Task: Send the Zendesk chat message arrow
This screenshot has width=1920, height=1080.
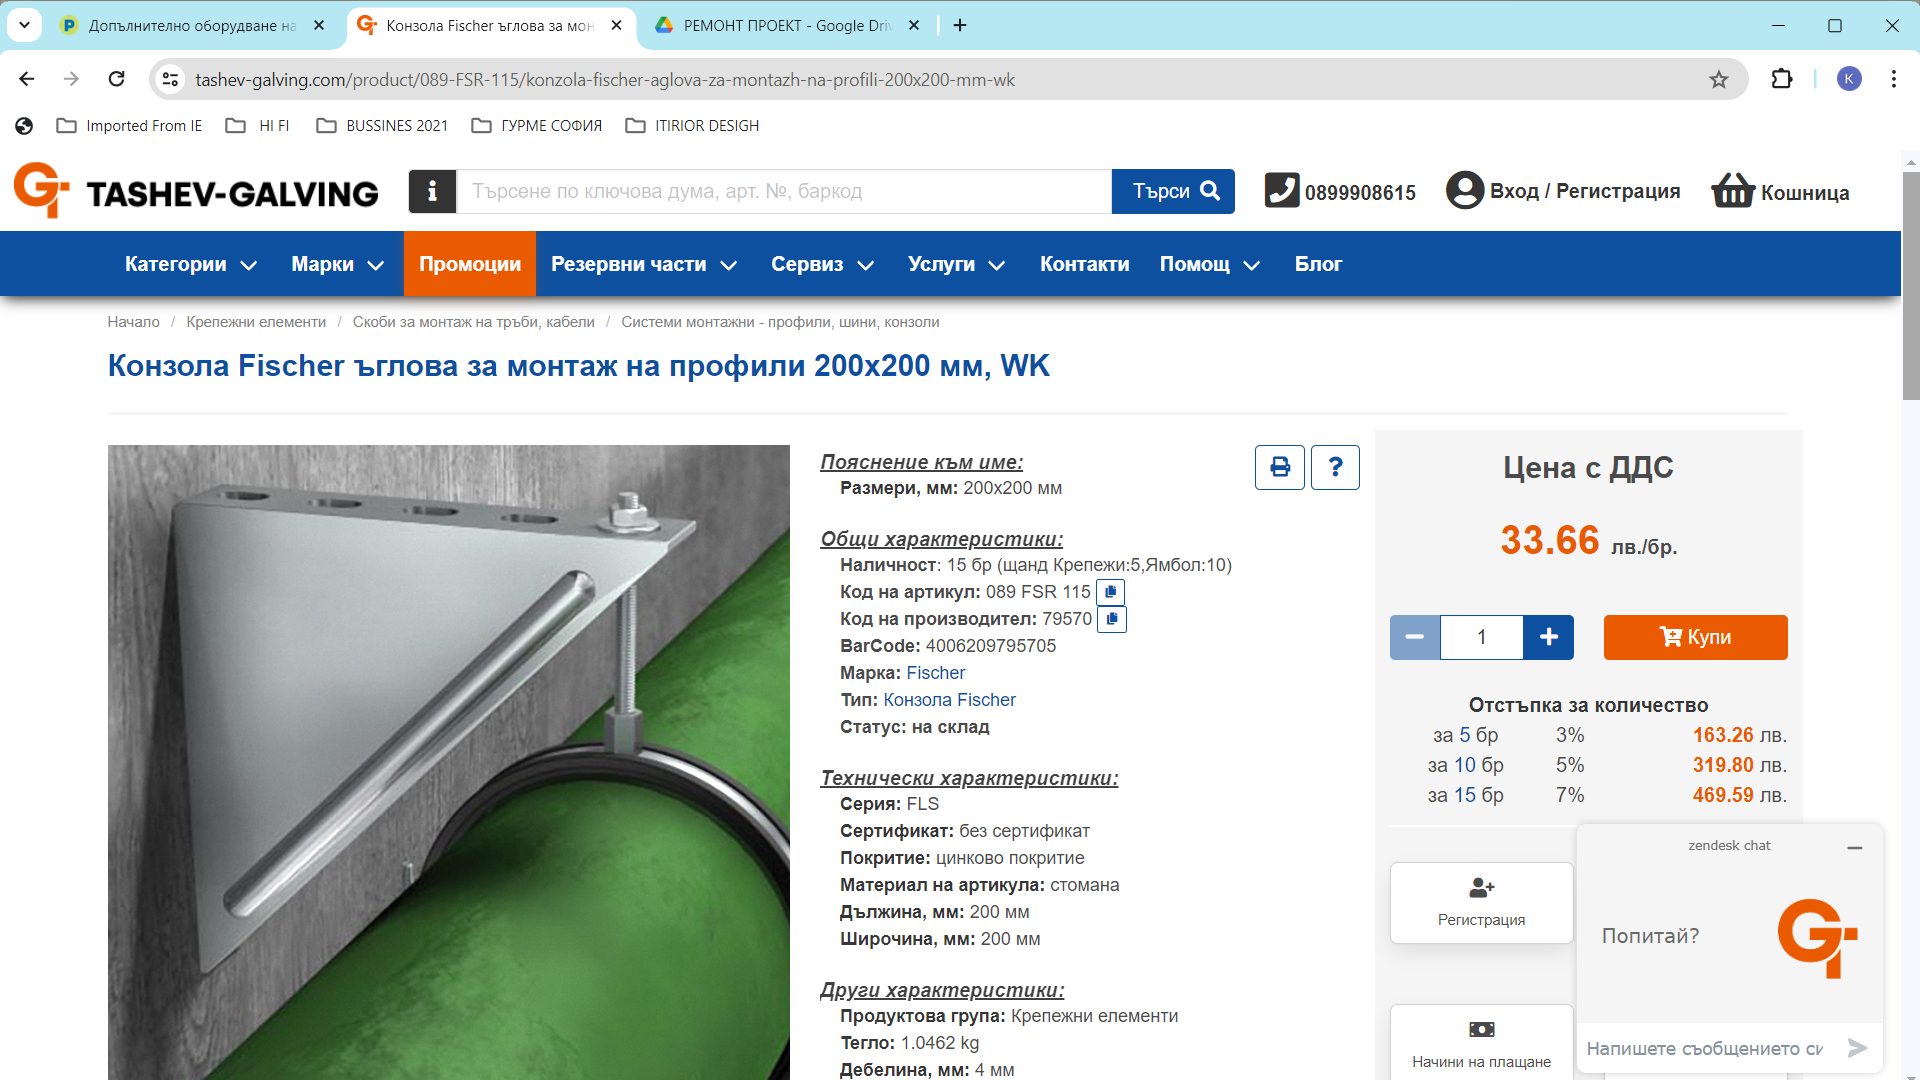Action: (x=1857, y=1047)
